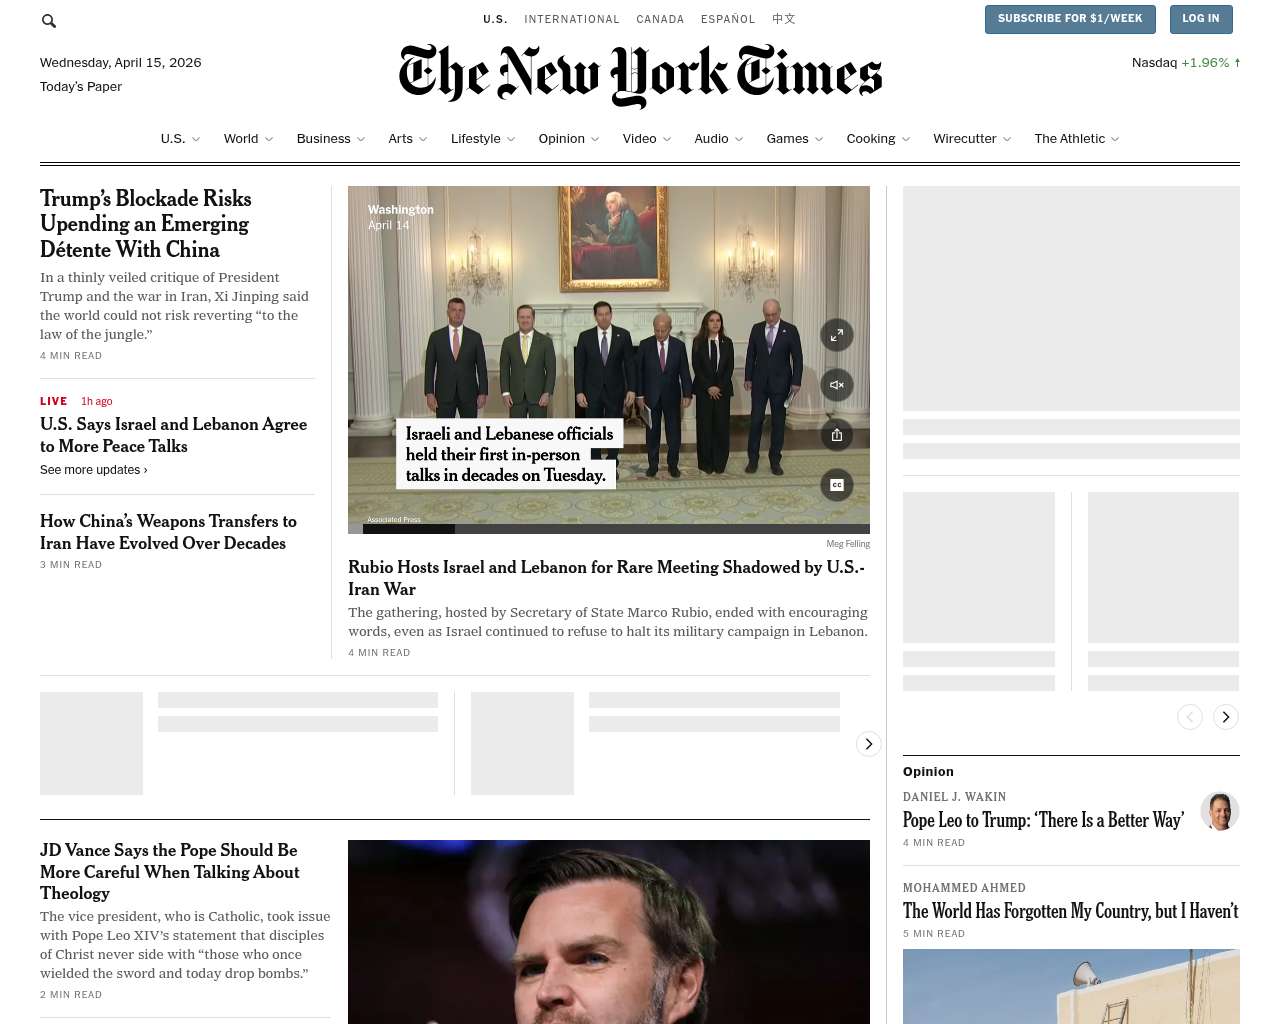The width and height of the screenshot is (1280, 1024).
Task: Open See more updates link
Action: tap(94, 470)
